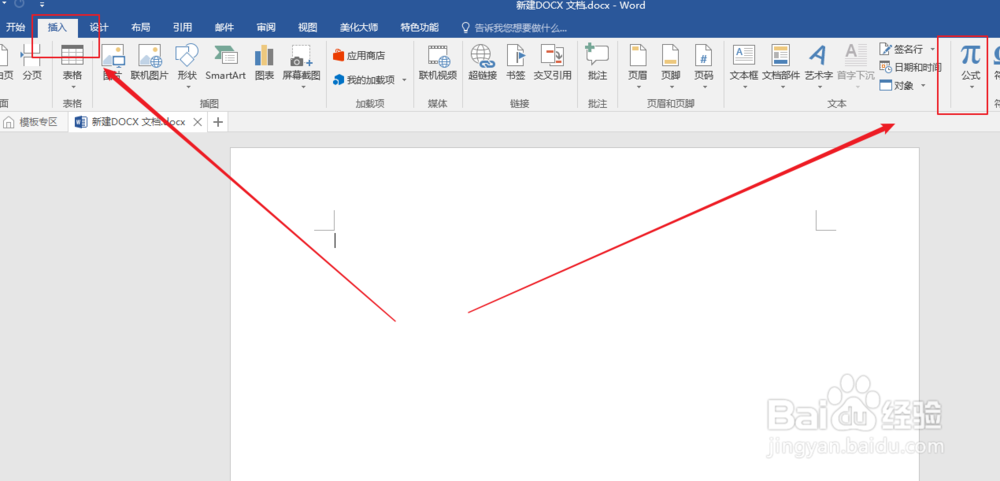Switch to the 设计 tab
1000x481 pixels.
coord(99,27)
